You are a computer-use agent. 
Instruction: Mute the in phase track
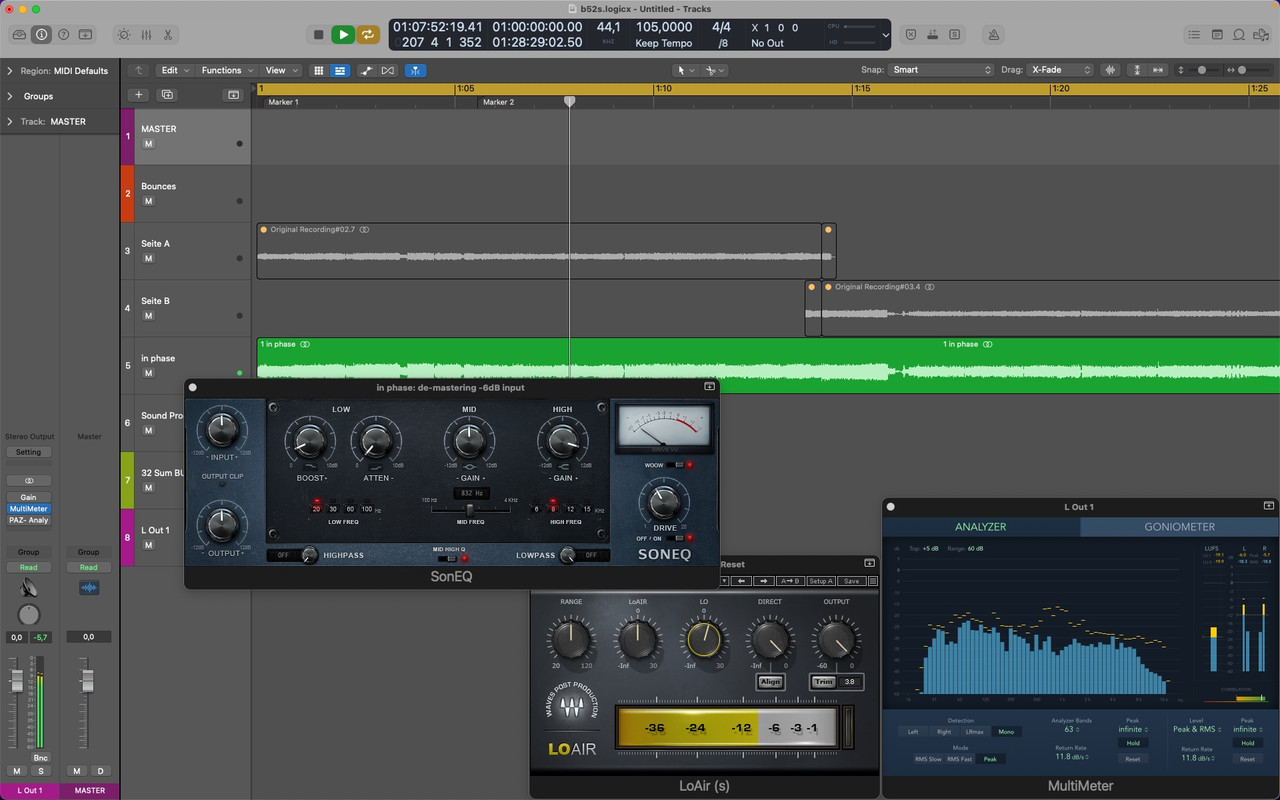tap(148, 373)
